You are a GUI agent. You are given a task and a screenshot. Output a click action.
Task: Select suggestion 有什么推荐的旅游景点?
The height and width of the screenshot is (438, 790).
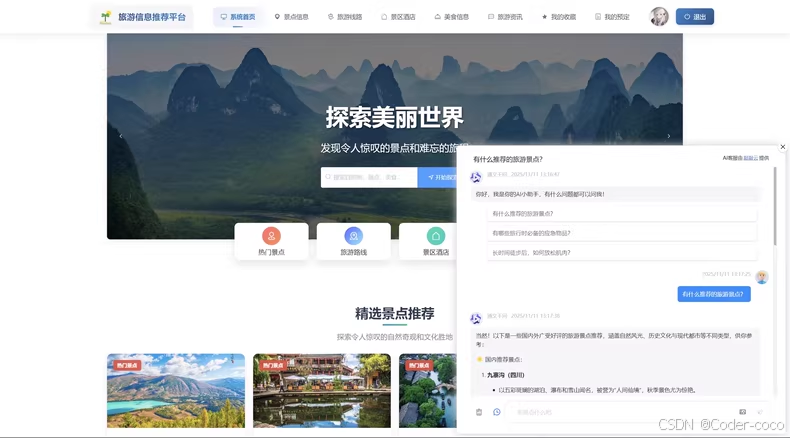coord(622,214)
